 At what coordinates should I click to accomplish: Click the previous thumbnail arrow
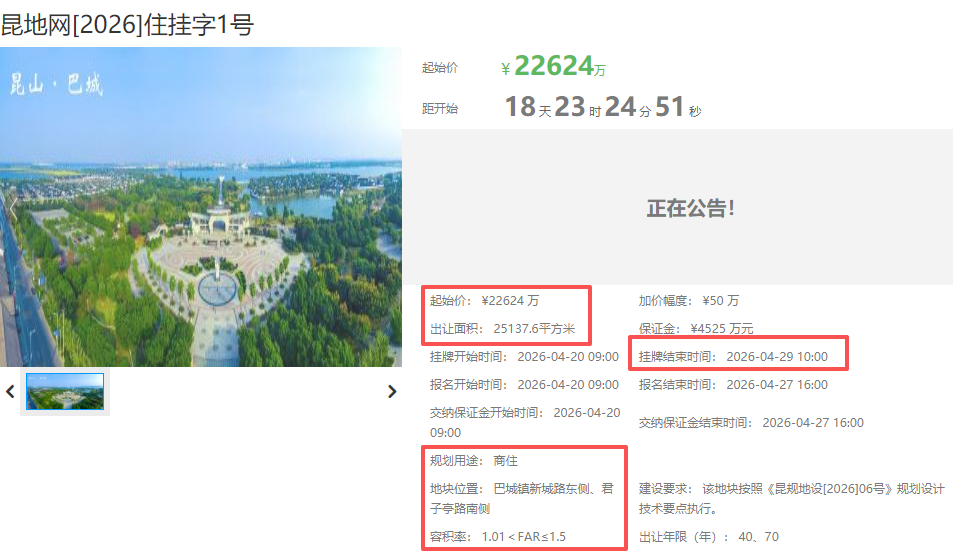tap(11, 392)
